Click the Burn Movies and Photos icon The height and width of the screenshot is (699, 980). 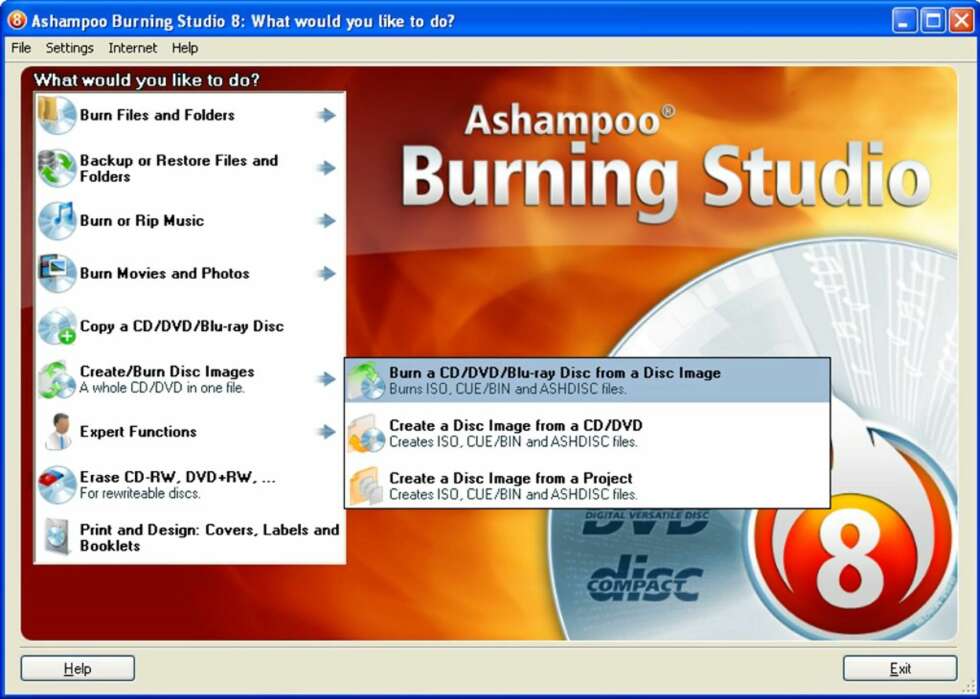point(56,273)
